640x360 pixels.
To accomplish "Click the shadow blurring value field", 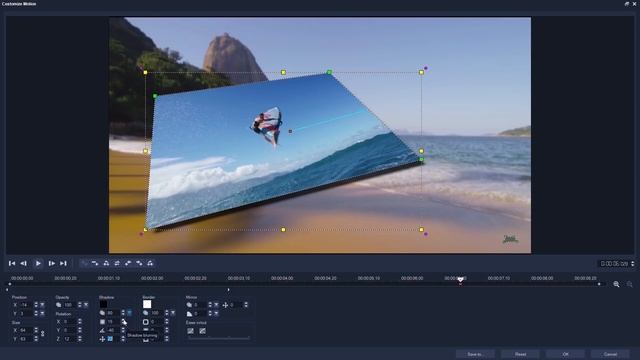I will click(113, 322).
